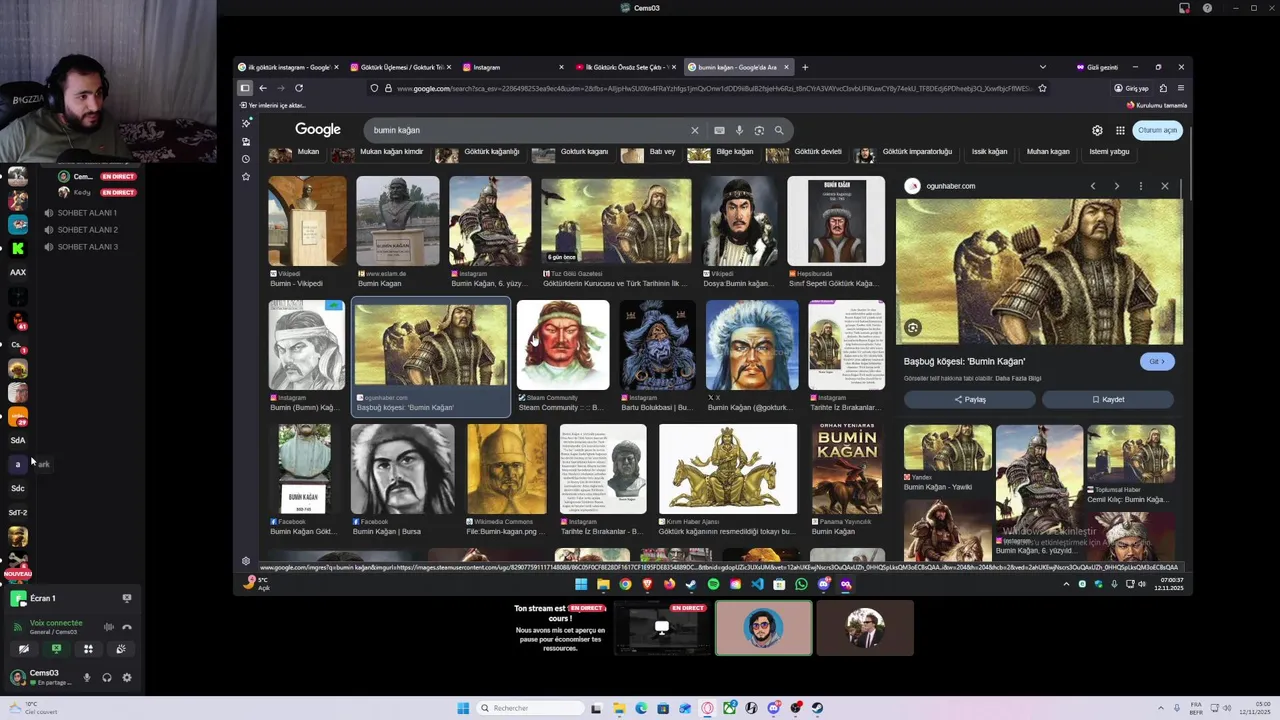Screen dimensions: 1280x720
Task: Toggle the browser sidebar panel
Action: tap(244, 88)
